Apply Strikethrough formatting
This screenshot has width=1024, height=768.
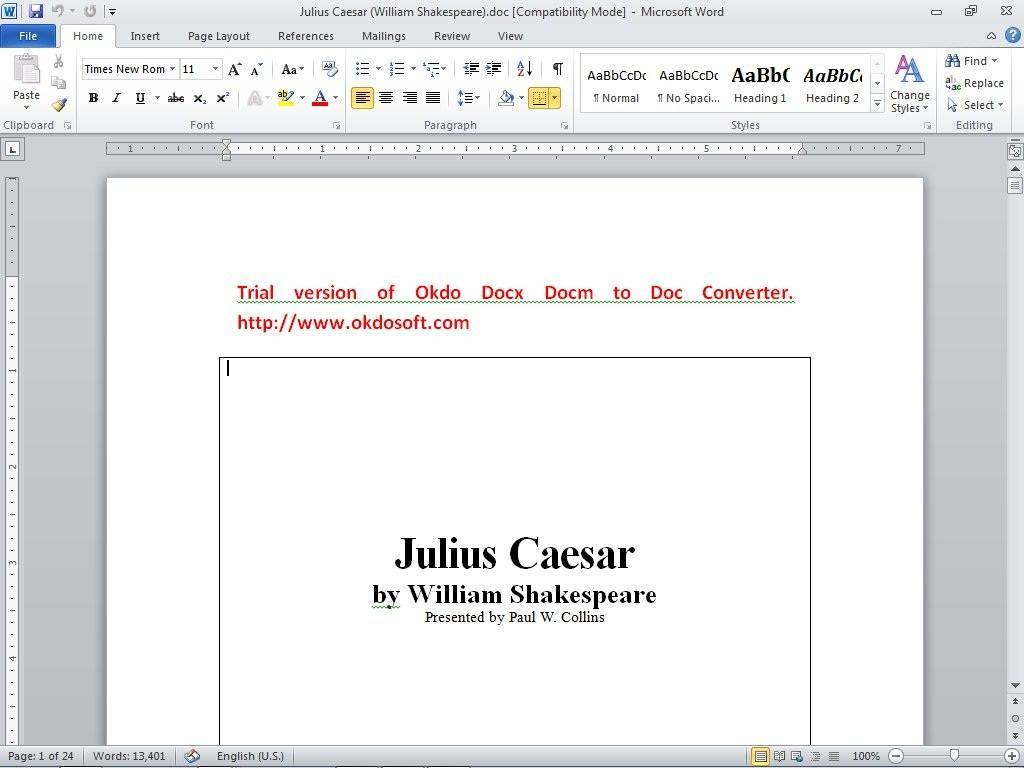pyautogui.click(x=176, y=98)
